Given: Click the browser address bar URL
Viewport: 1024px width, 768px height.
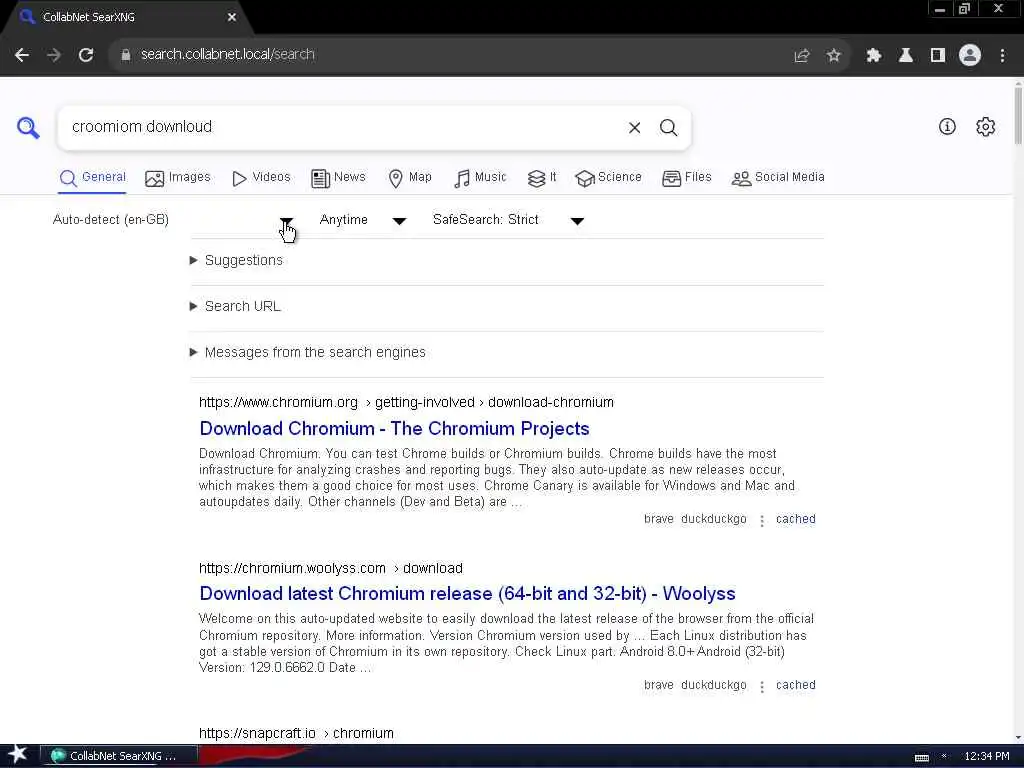Looking at the screenshot, I should pos(227,55).
